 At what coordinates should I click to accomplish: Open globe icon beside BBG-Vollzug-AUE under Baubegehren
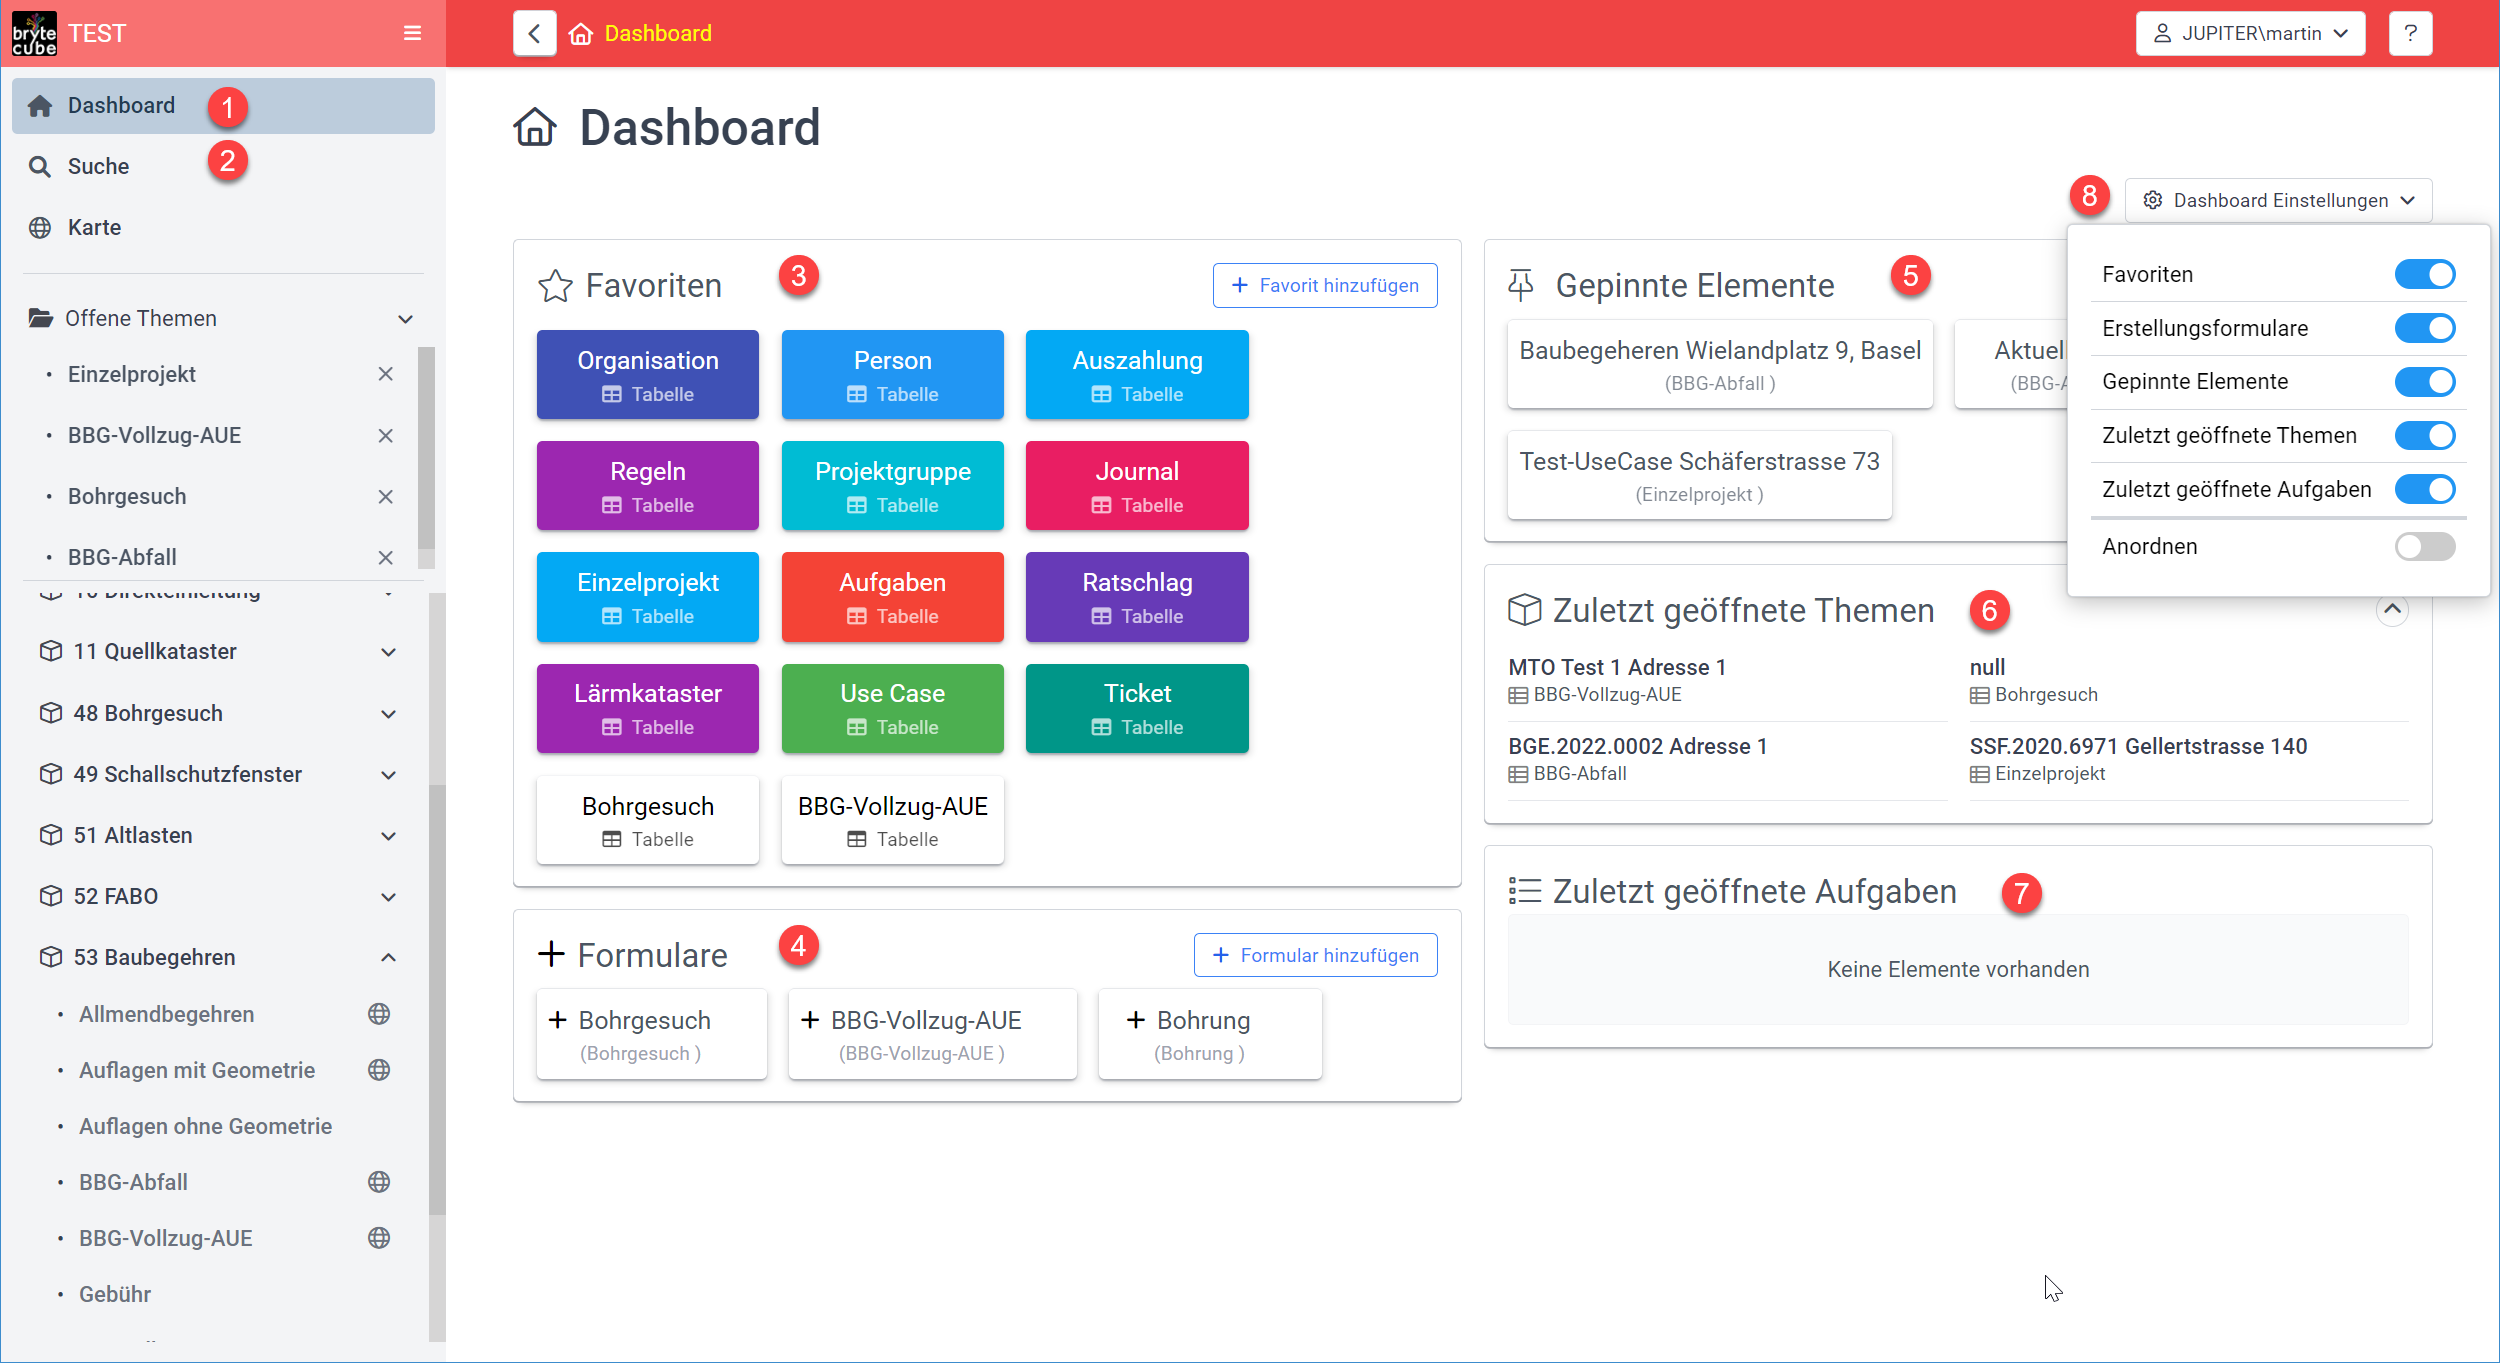click(379, 1238)
